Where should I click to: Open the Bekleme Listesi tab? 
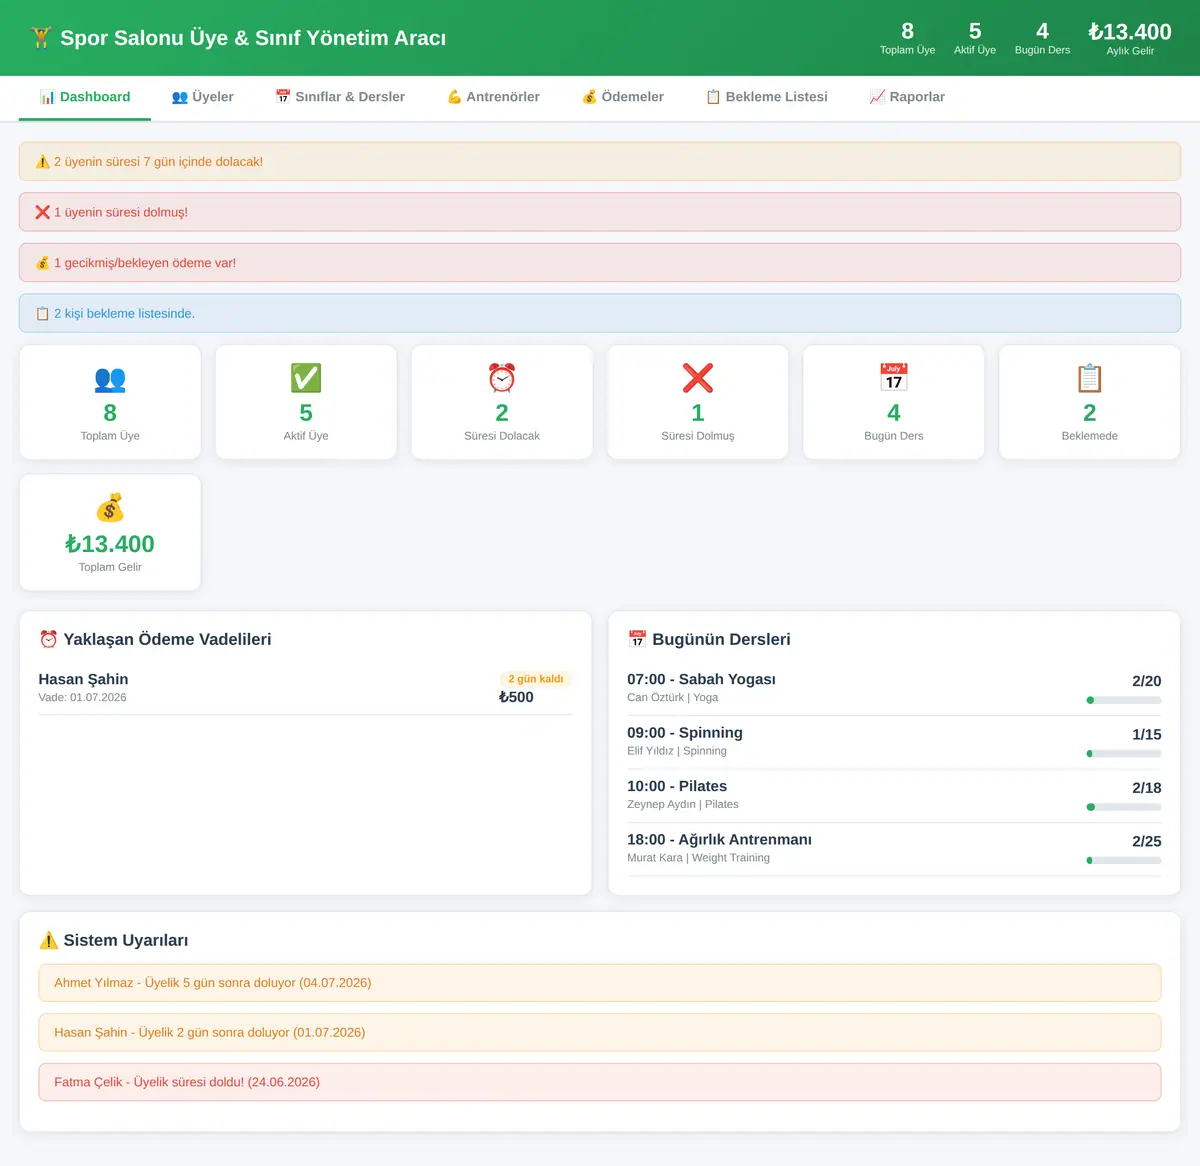(767, 97)
